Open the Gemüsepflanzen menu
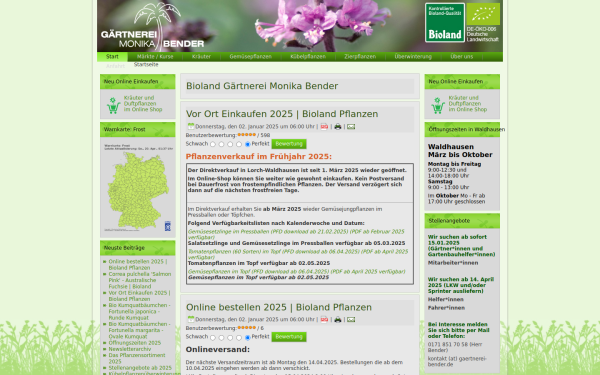Screen dimensions: 600x375 [x=251, y=57]
